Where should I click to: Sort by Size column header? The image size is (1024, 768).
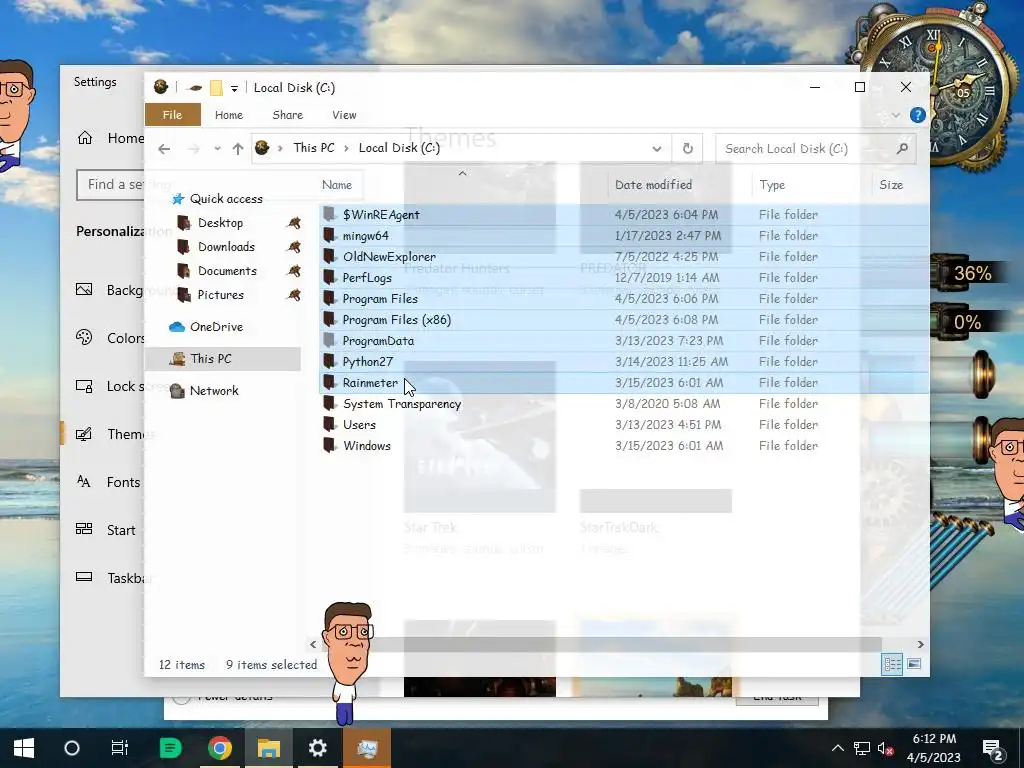[891, 185]
